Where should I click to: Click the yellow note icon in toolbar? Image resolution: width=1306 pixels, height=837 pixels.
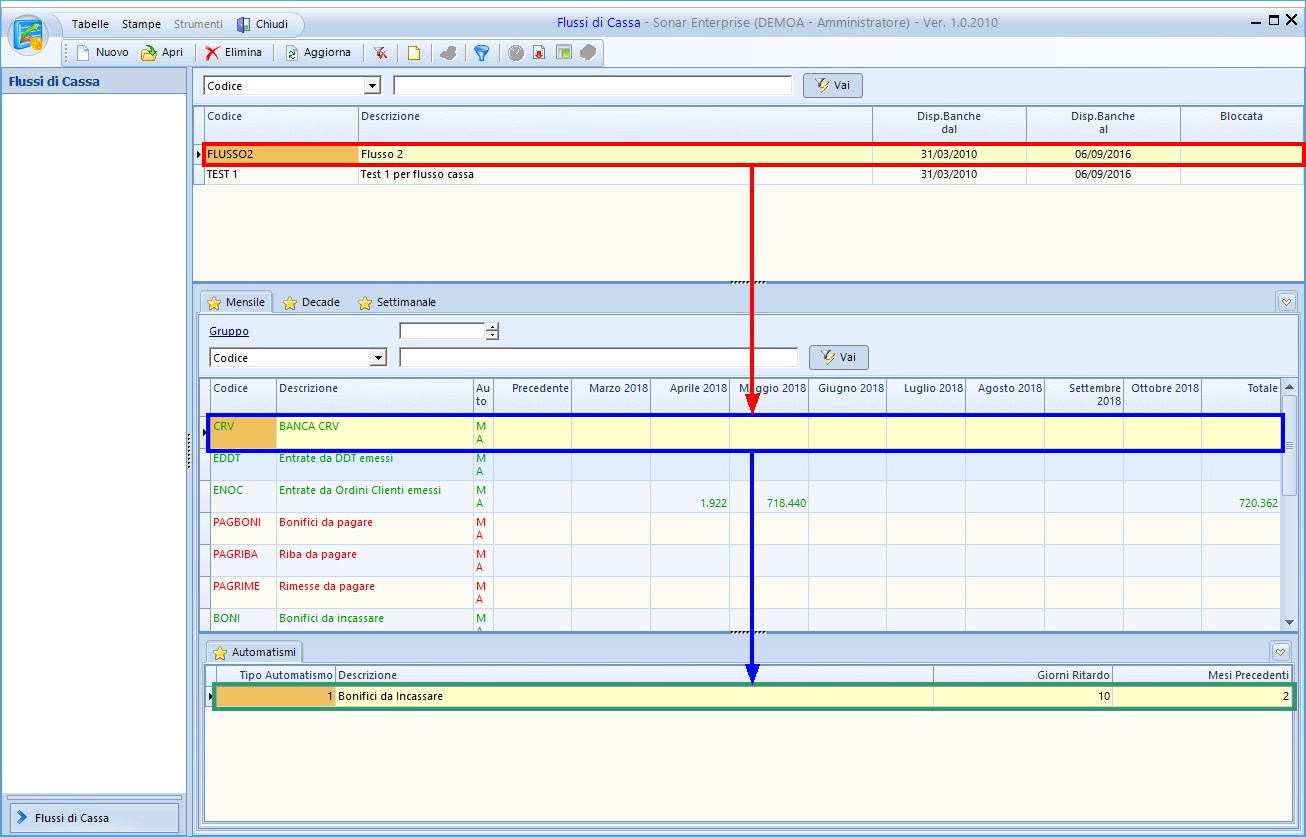[413, 53]
